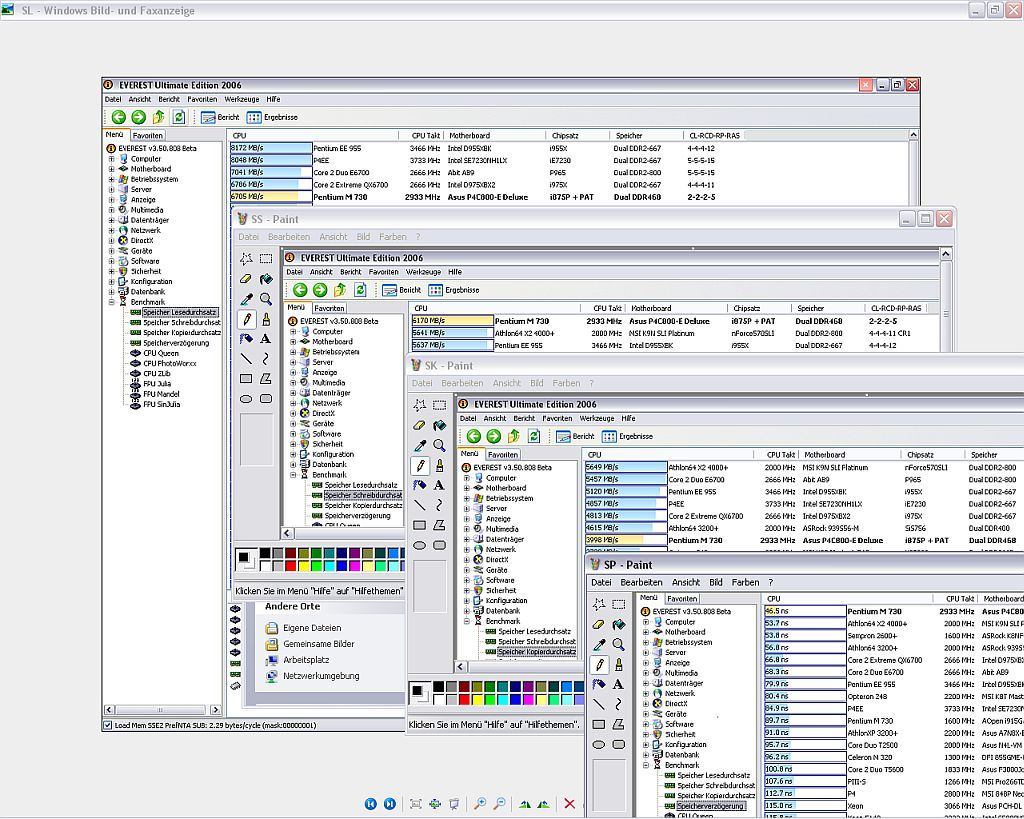
Task: Rotate image counterclockwise in viewer toolbar
Action: (543, 804)
